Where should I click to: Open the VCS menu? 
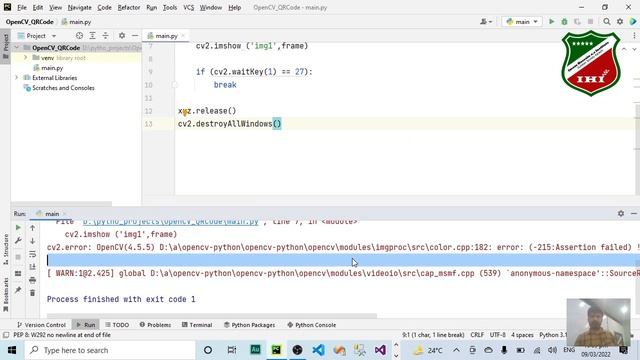[x=189, y=7]
